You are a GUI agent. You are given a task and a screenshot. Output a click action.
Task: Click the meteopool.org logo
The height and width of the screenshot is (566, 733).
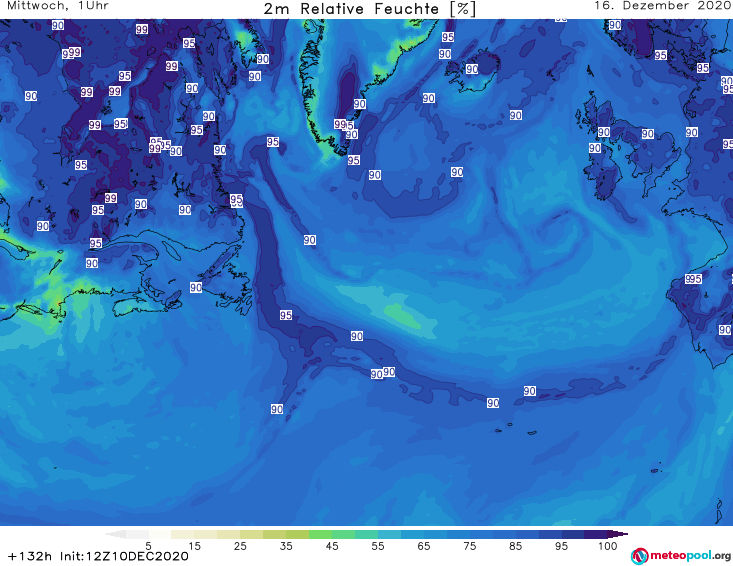[x=681, y=556]
